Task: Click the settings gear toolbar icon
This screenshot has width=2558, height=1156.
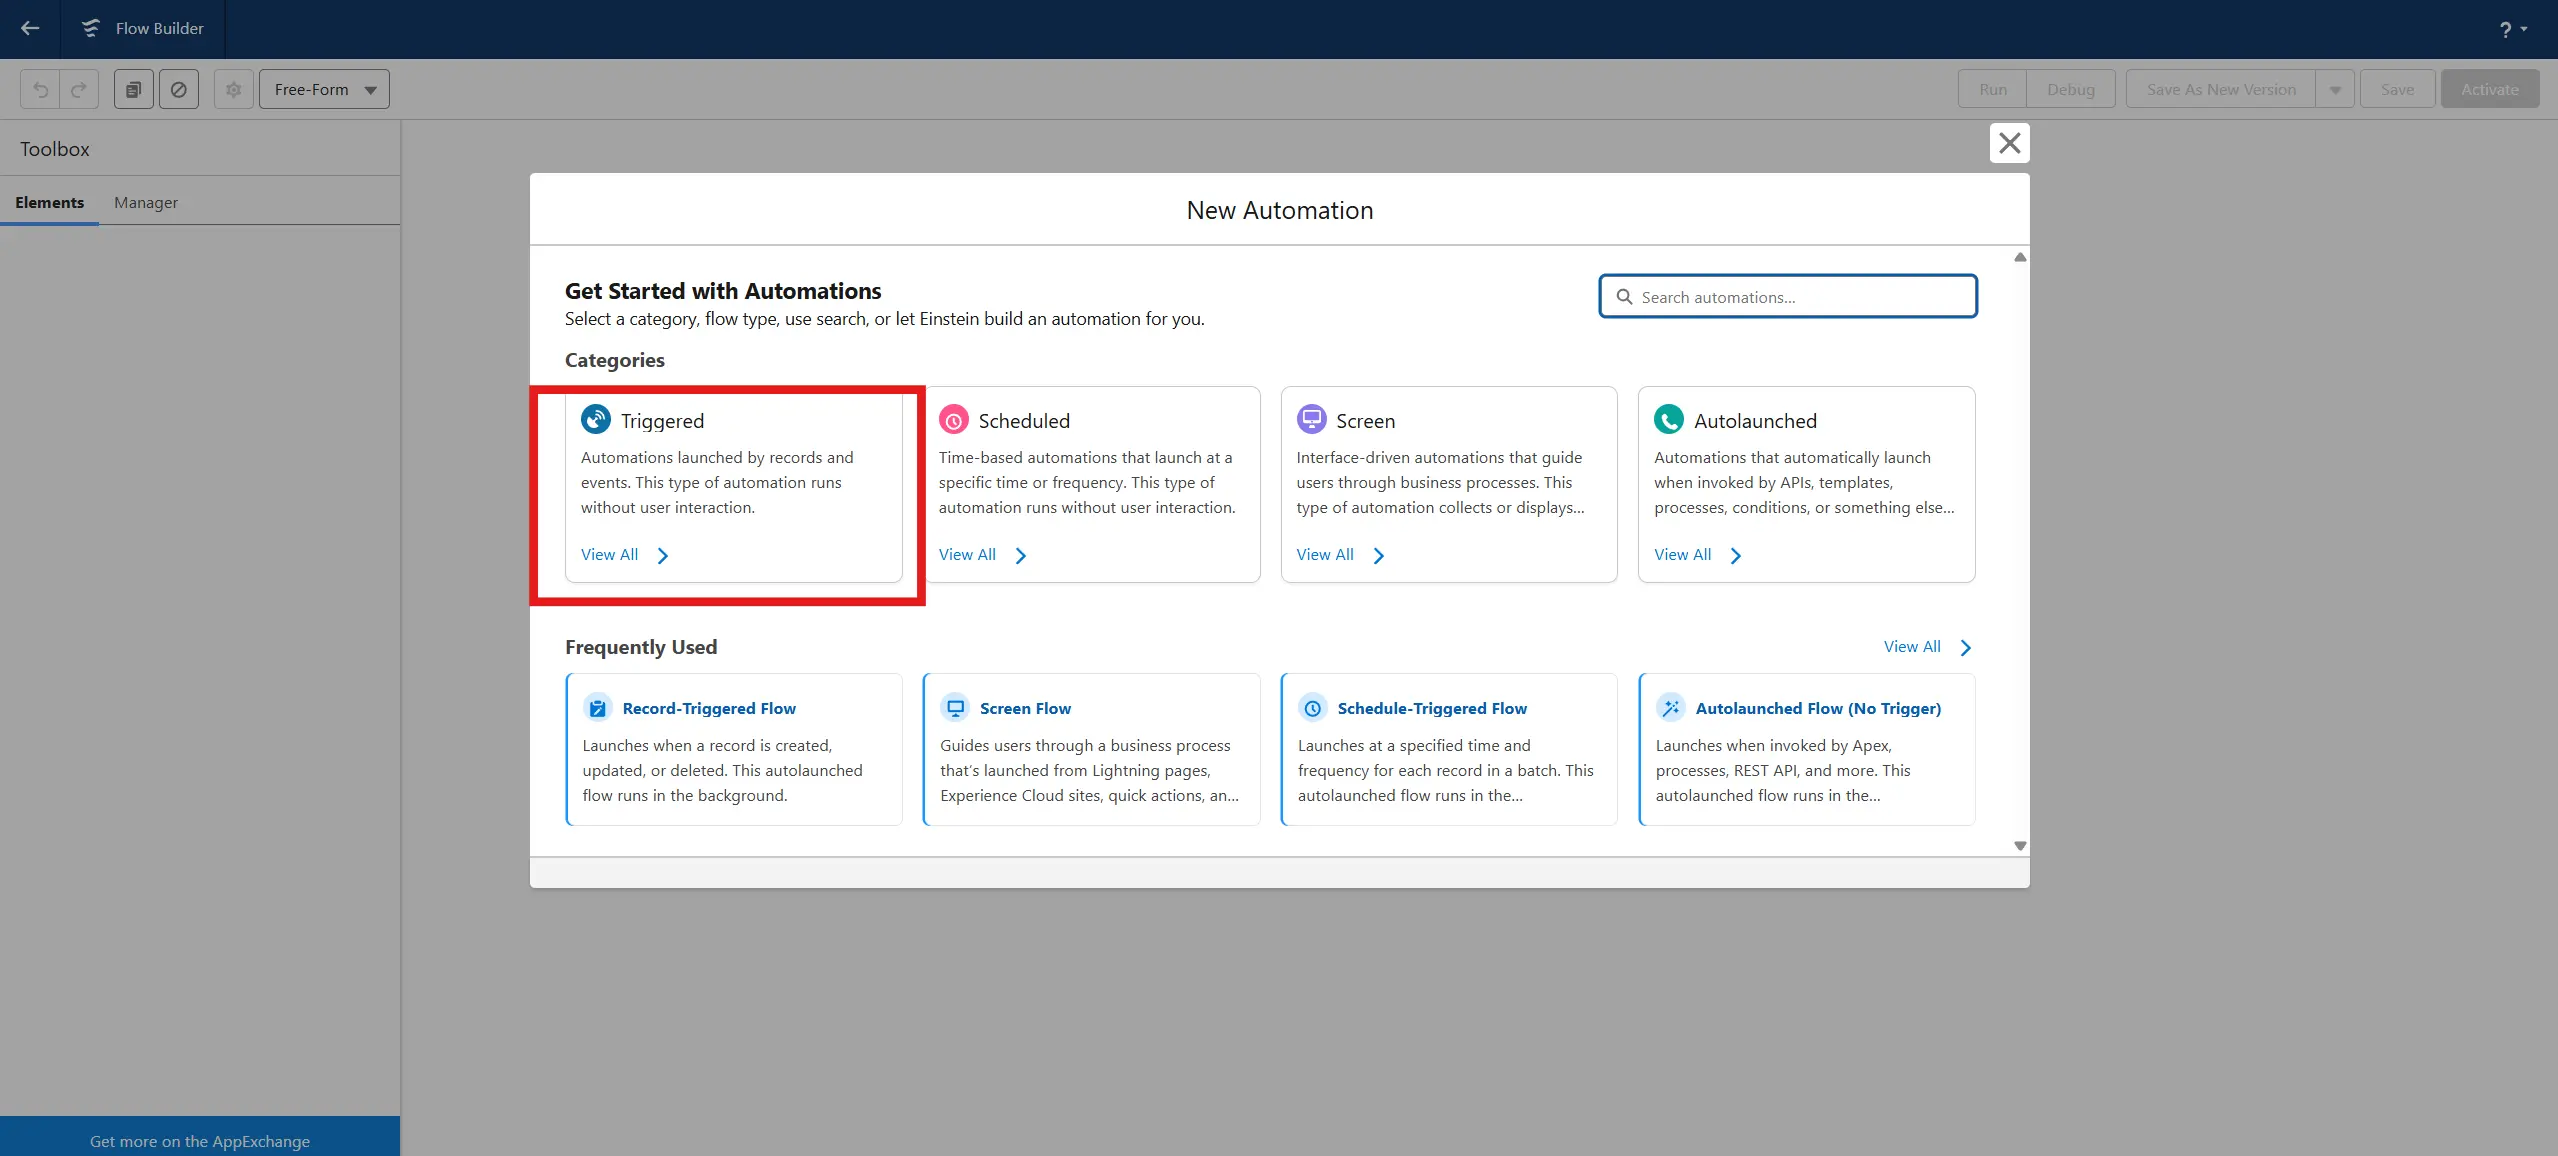Action: tap(233, 89)
